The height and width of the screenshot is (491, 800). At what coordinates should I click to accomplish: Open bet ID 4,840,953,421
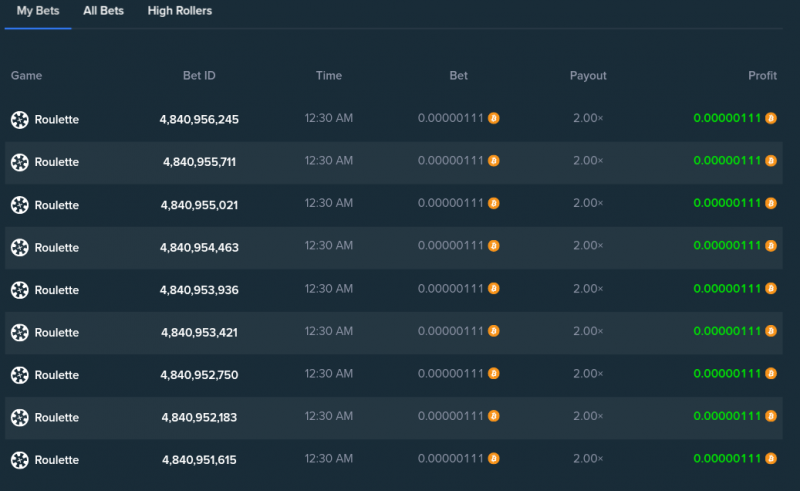coord(199,333)
